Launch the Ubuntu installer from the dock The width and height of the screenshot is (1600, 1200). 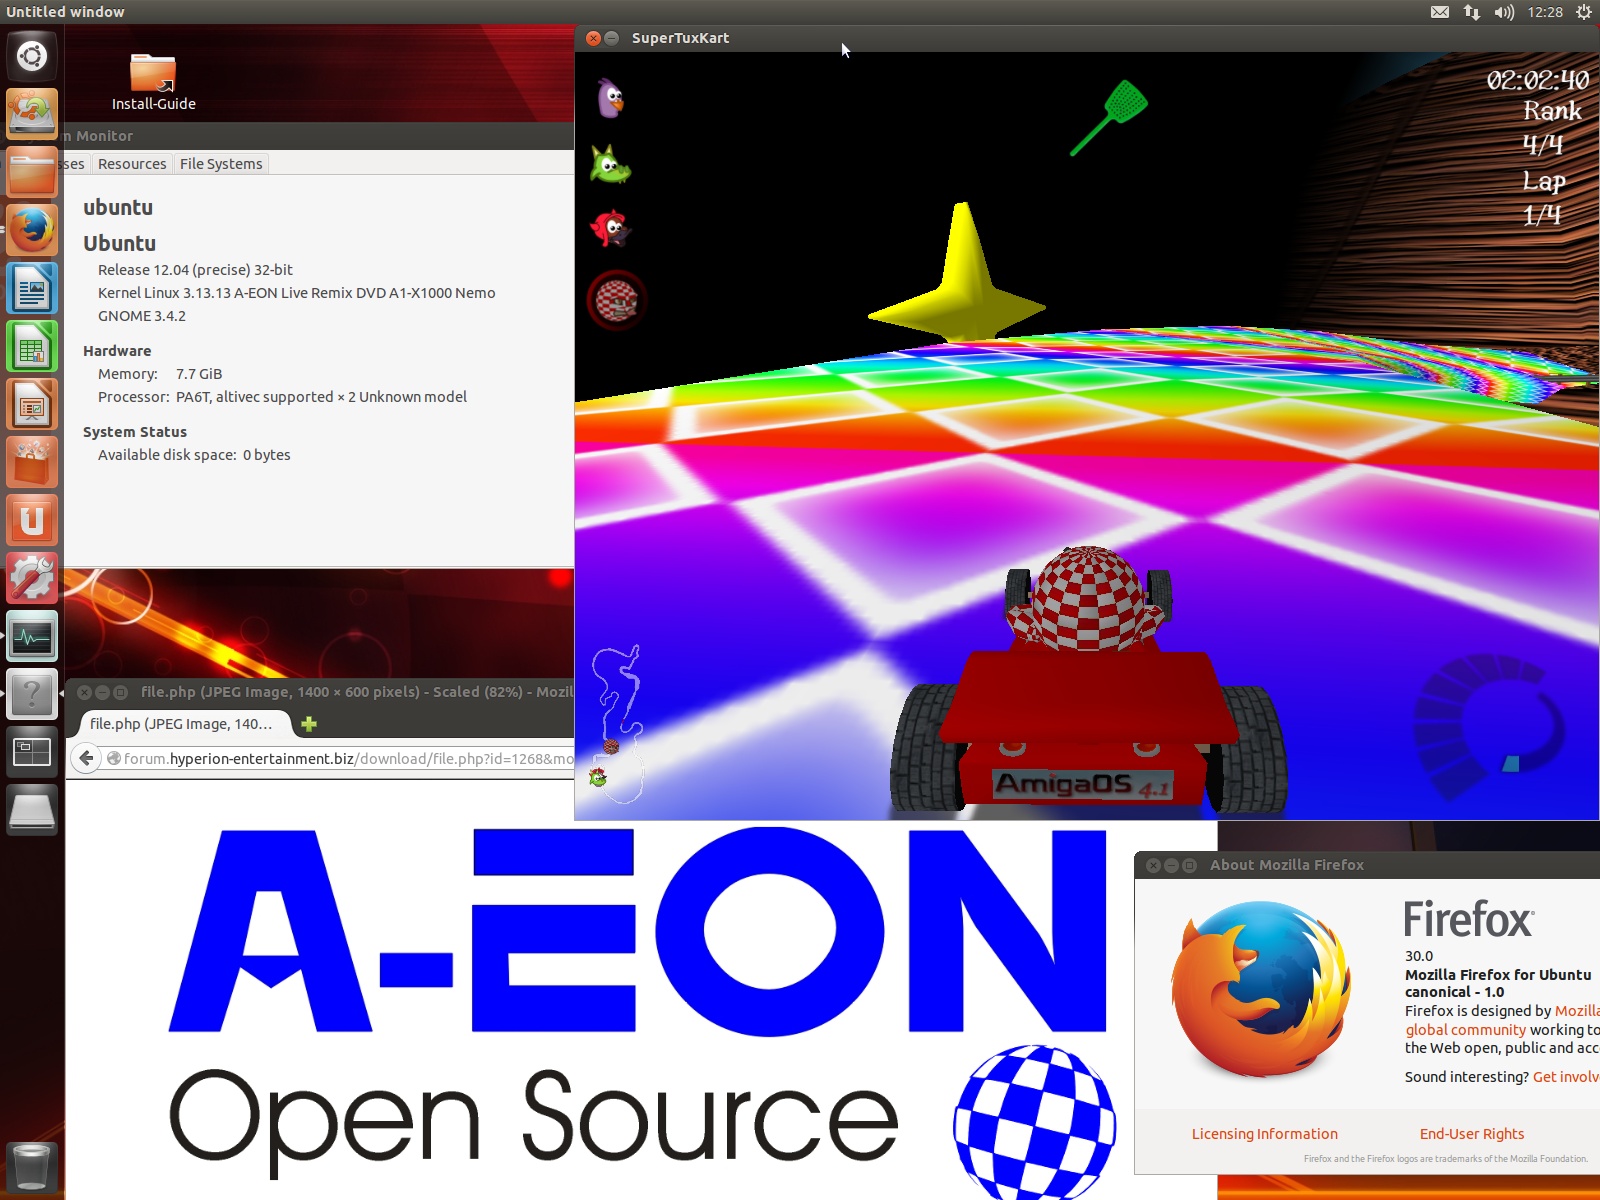32,114
